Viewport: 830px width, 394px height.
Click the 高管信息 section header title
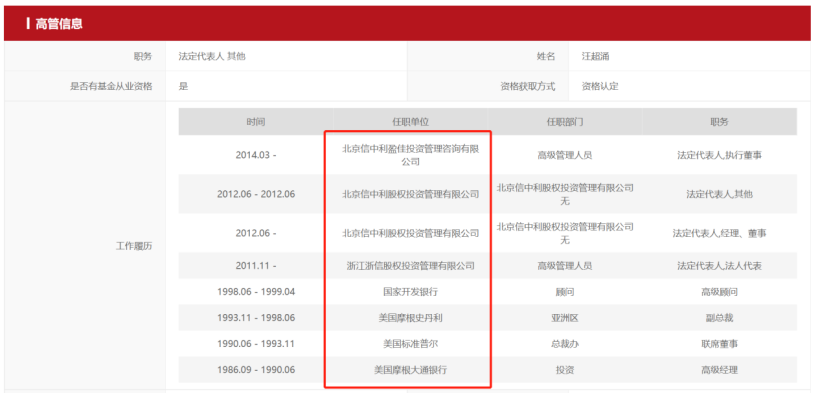coord(59,24)
